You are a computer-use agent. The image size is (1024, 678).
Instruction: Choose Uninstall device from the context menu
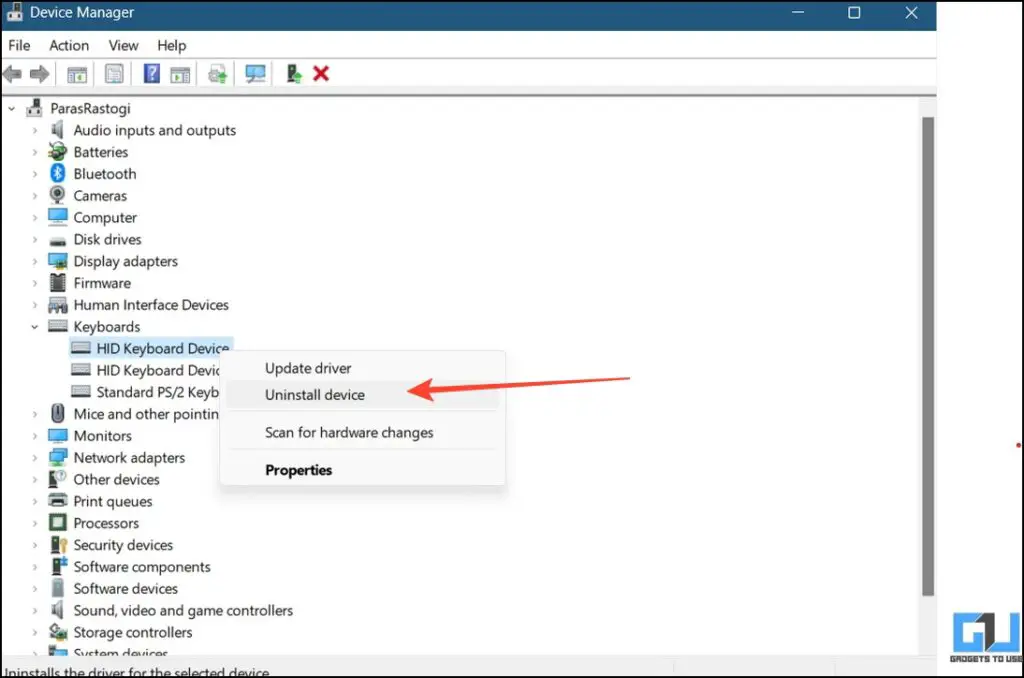coord(314,395)
